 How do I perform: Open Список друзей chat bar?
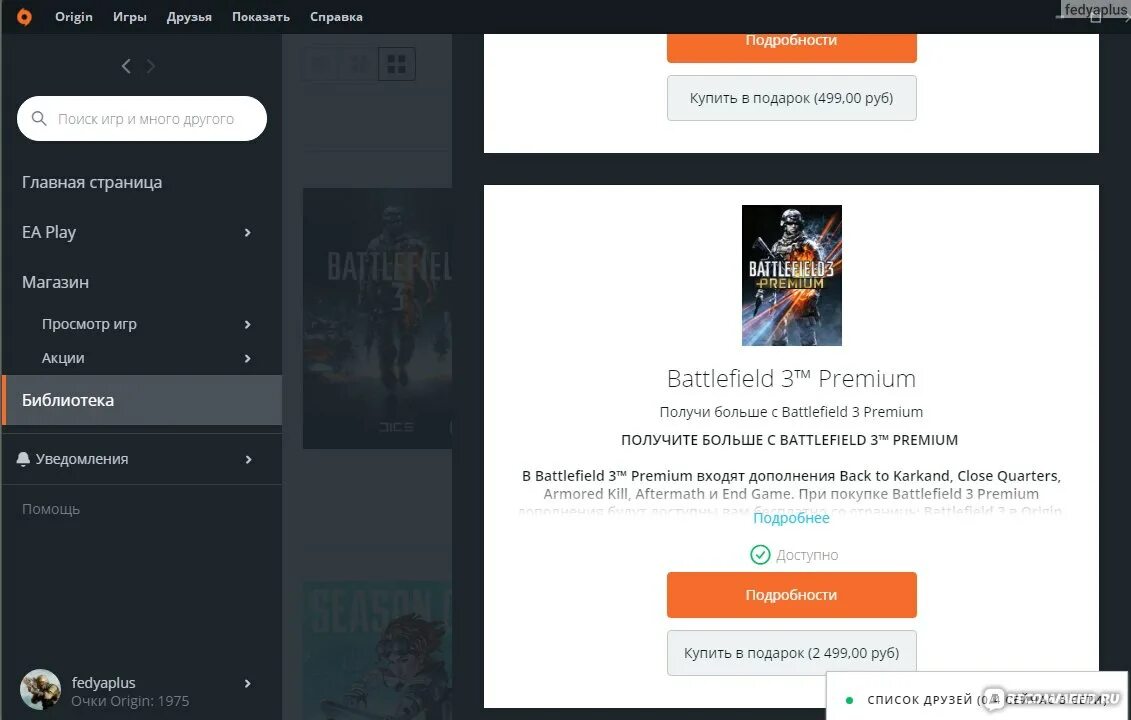pos(977,697)
